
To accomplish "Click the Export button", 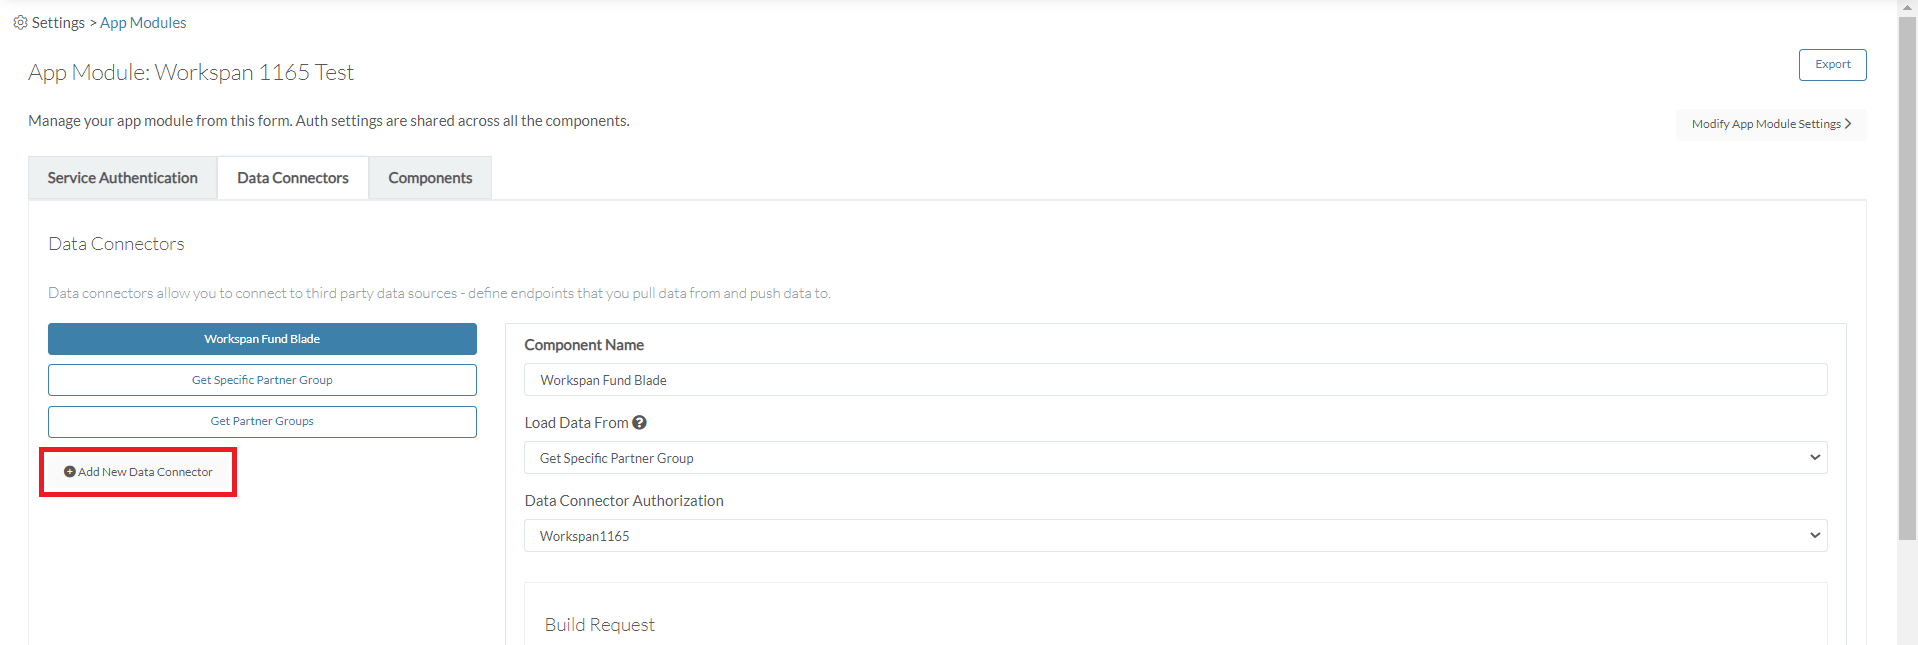I will (1832, 65).
